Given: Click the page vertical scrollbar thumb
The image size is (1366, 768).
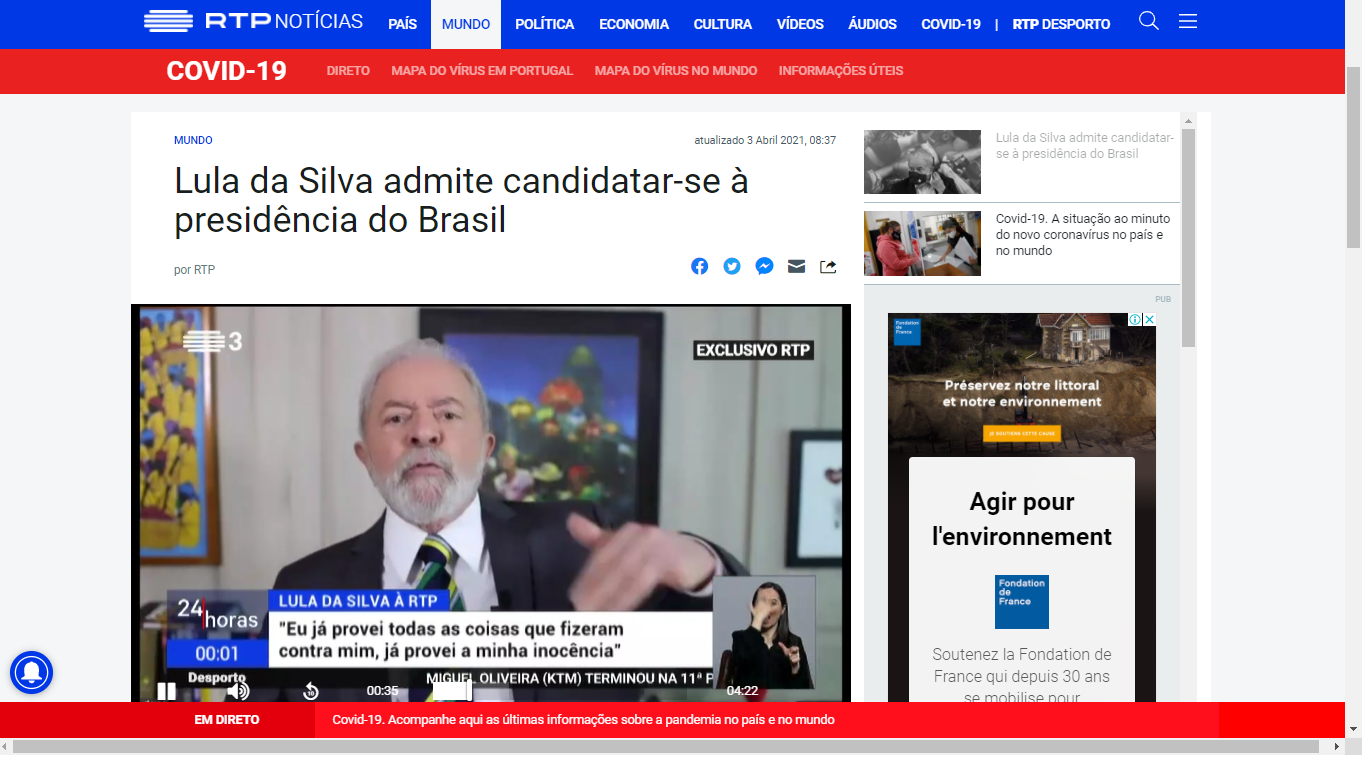Looking at the screenshot, I should click(x=1354, y=158).
